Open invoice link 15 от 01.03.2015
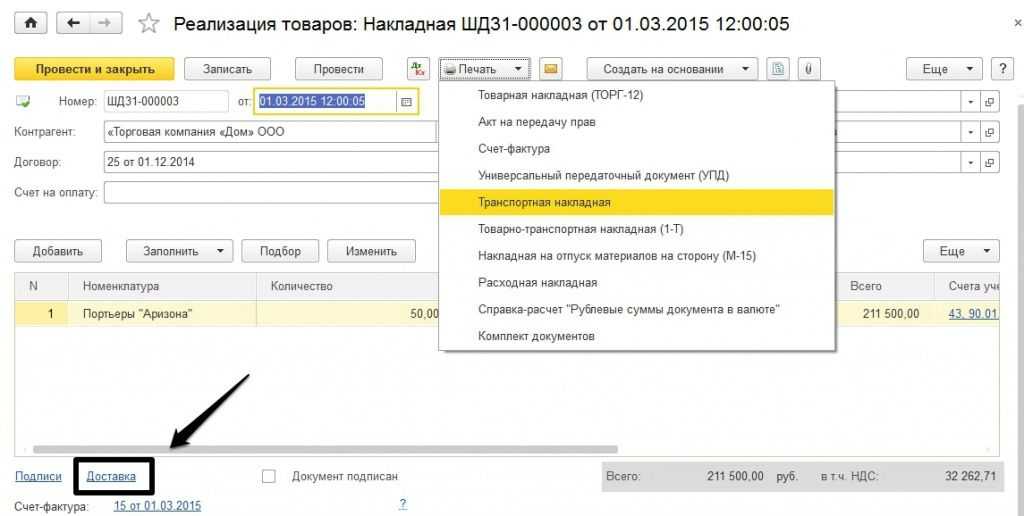Image resolution: width=1024 pixels, height=516 pixels. click(157, 506)
